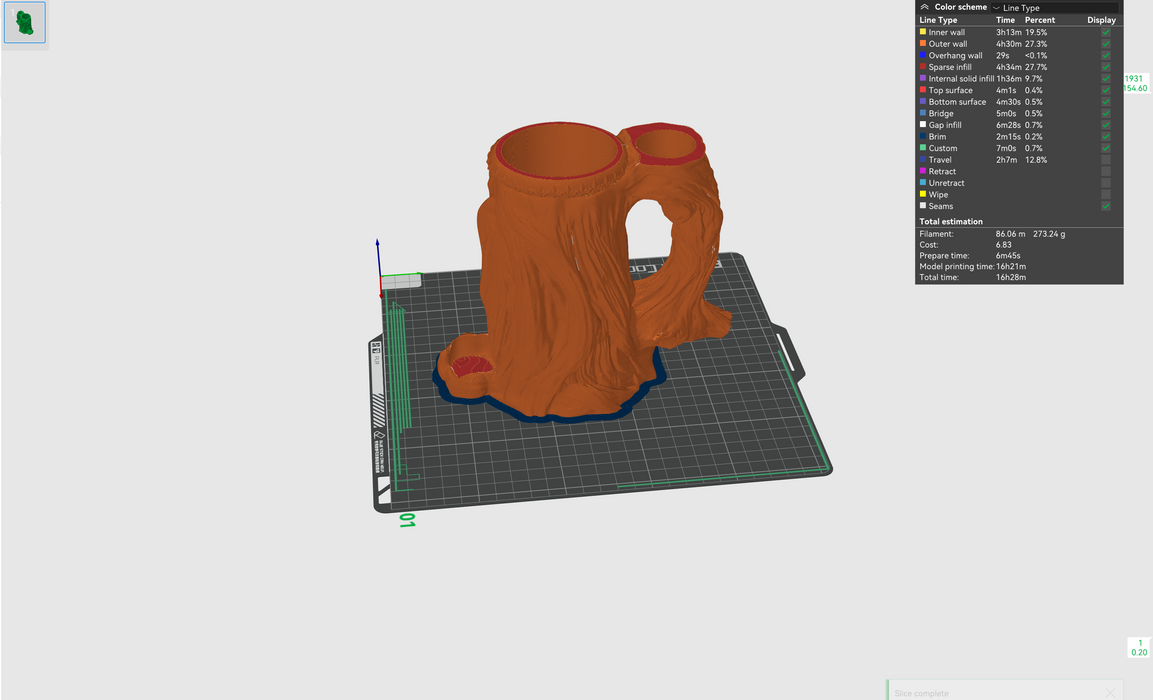Collapse the Color scheme legend panel
Screen dimensions: 1153x700
[925, 7]
